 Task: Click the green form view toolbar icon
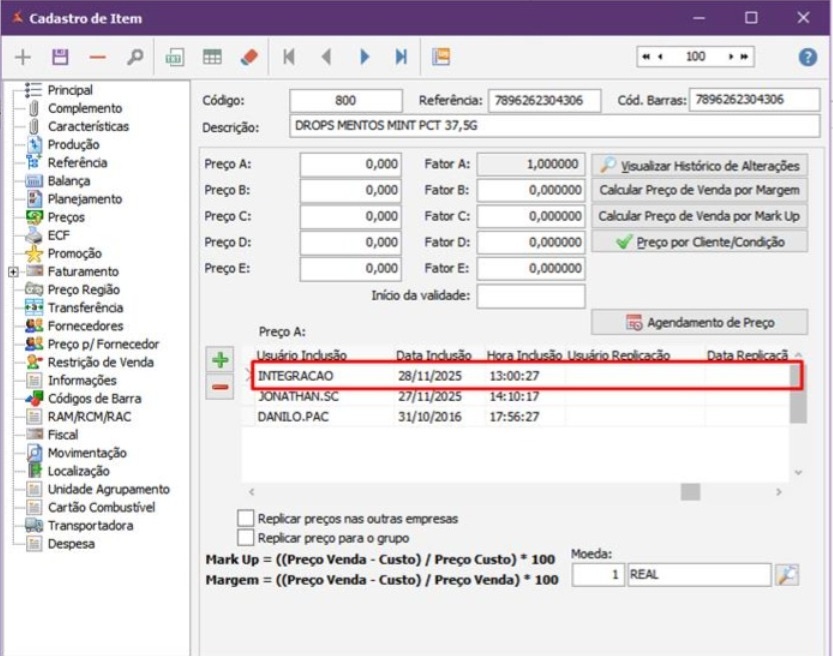[x=175, y=57]
